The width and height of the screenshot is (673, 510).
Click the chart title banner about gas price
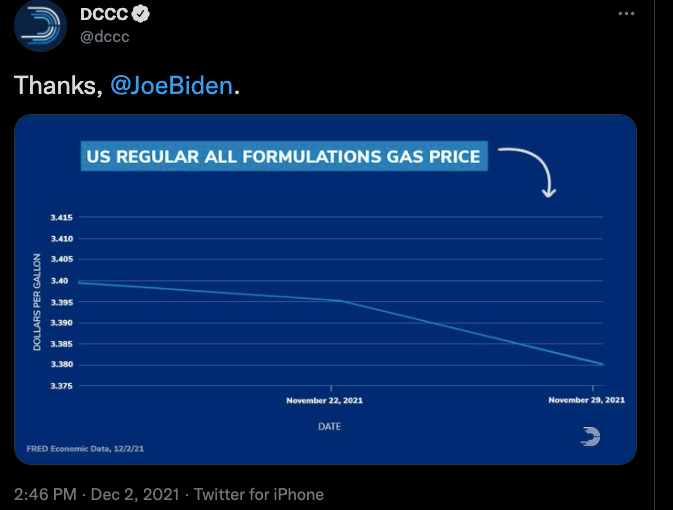pyautogui.click(x=283, y=157)
